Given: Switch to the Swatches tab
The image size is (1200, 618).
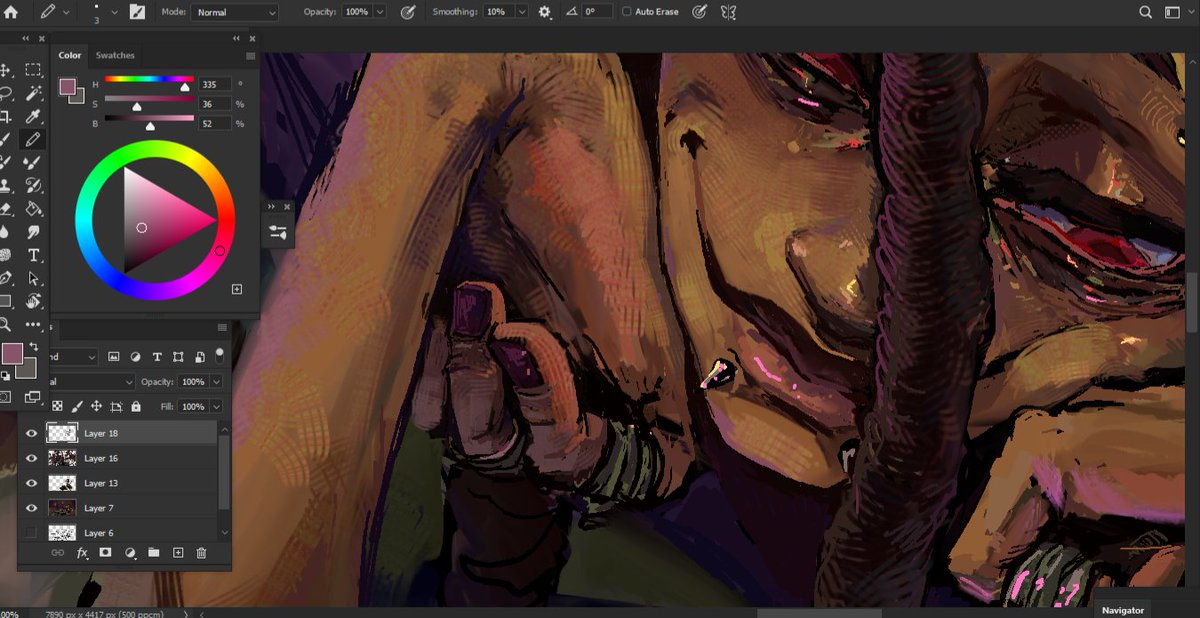Looking at the screenshot, I should 115,55.
